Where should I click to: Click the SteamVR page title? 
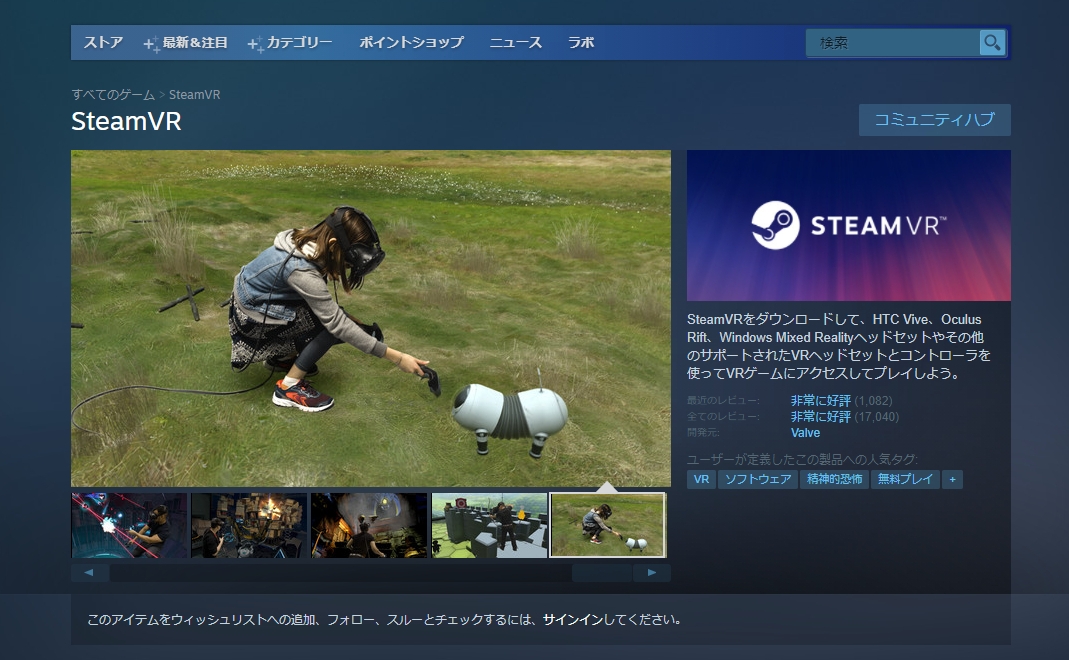click(x=126, y=121)
